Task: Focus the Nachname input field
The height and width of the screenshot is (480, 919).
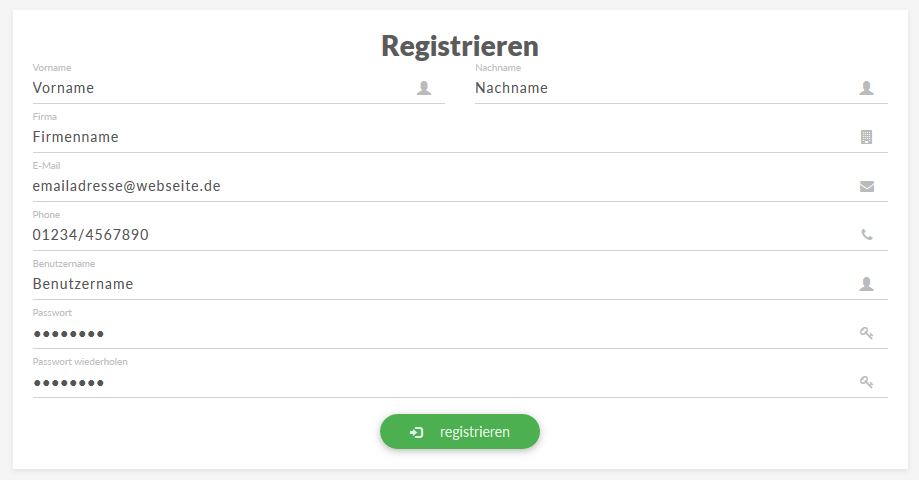Action: pyautogui.click(x=681, y=88)
